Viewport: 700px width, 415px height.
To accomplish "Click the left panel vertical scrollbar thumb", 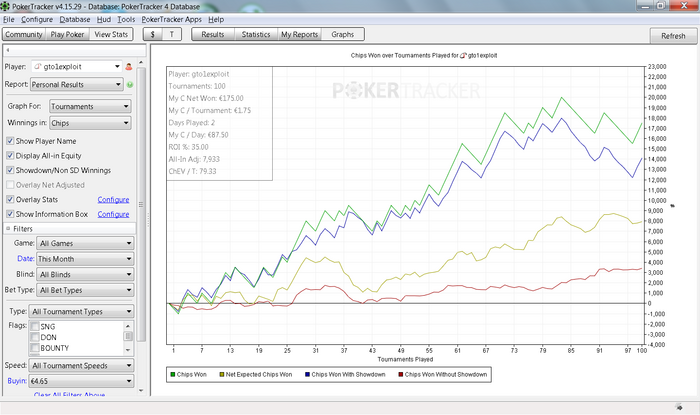I will point(141,204).
